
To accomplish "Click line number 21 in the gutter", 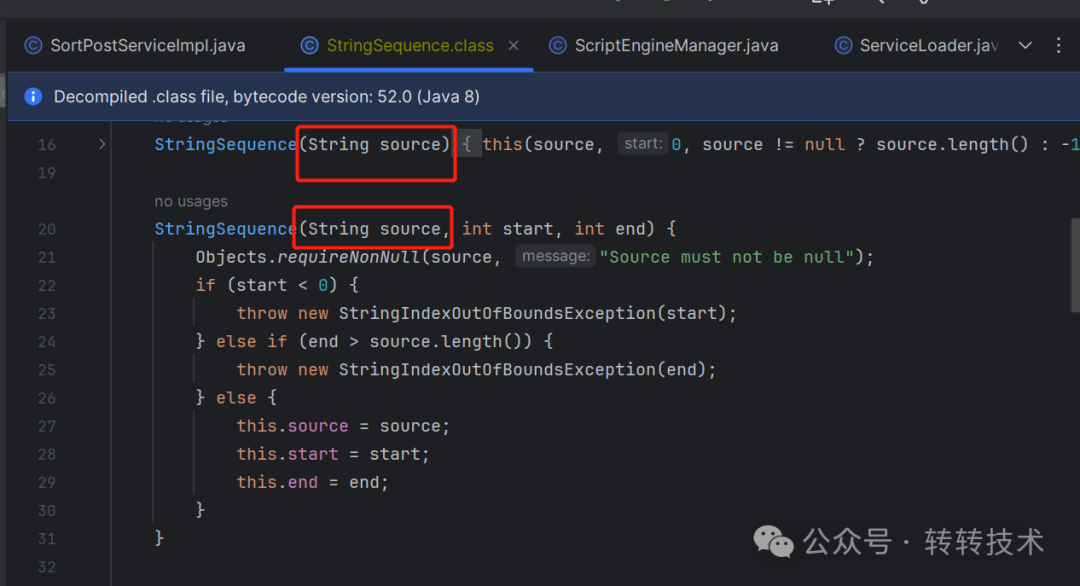I will point(47,258).
